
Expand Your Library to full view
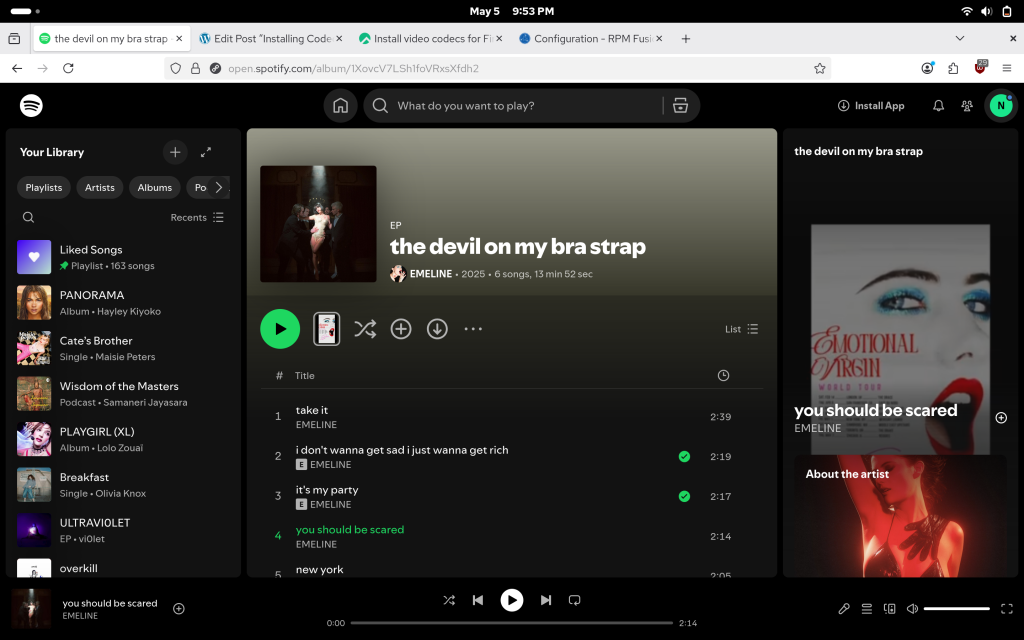206,152
